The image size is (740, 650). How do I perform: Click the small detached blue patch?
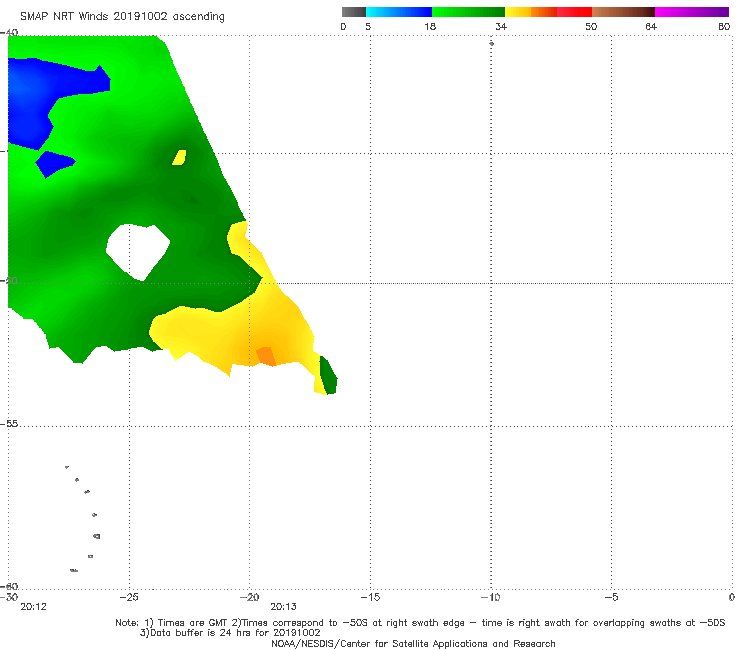[x=54, y=163]
